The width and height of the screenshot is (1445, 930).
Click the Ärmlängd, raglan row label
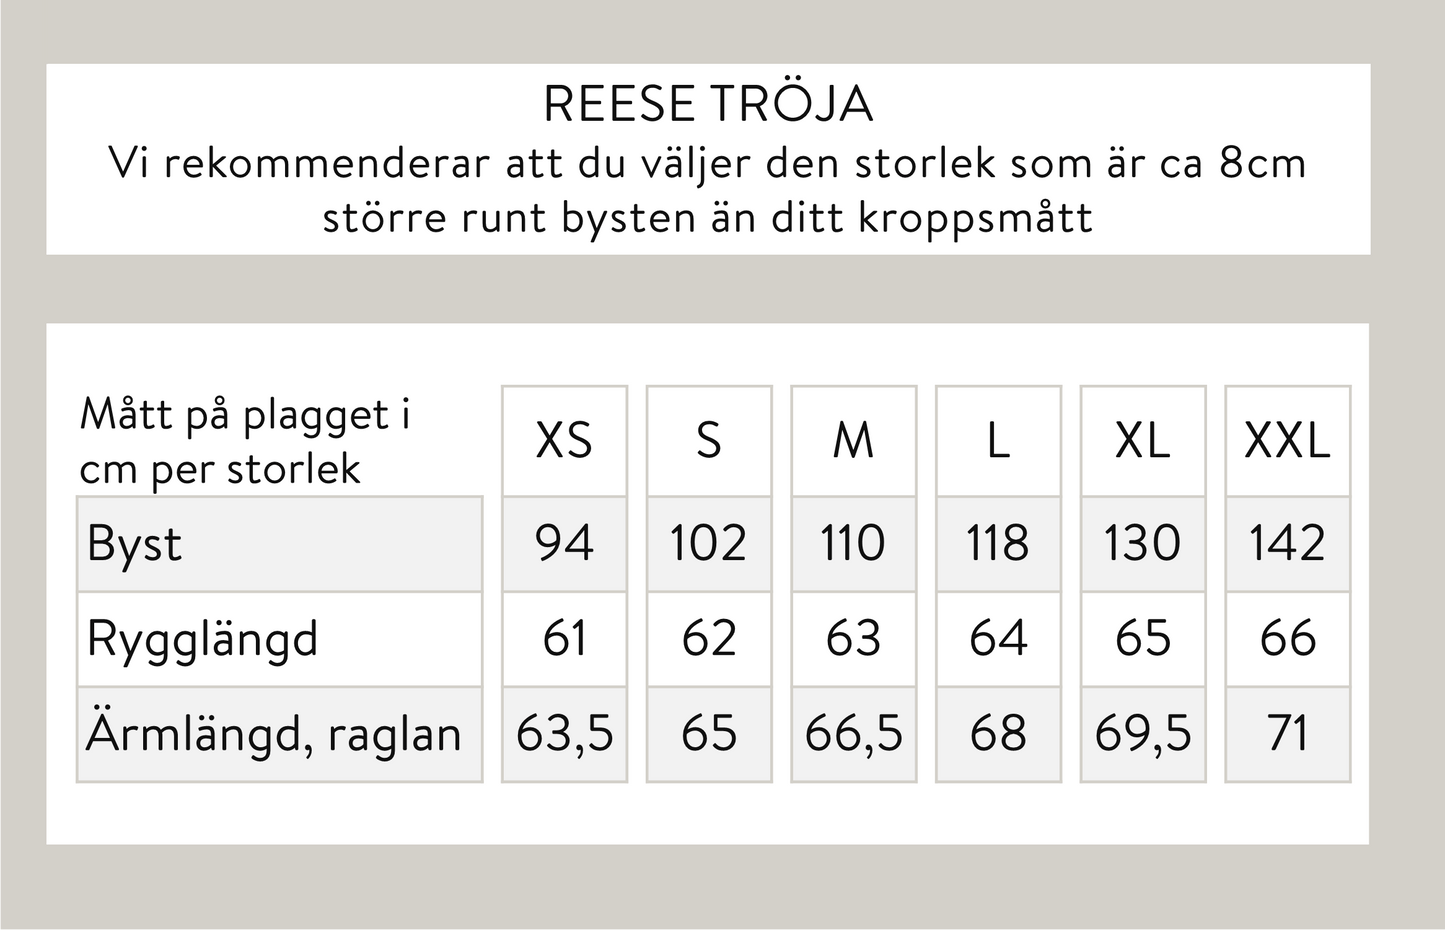tap(273, 734)
